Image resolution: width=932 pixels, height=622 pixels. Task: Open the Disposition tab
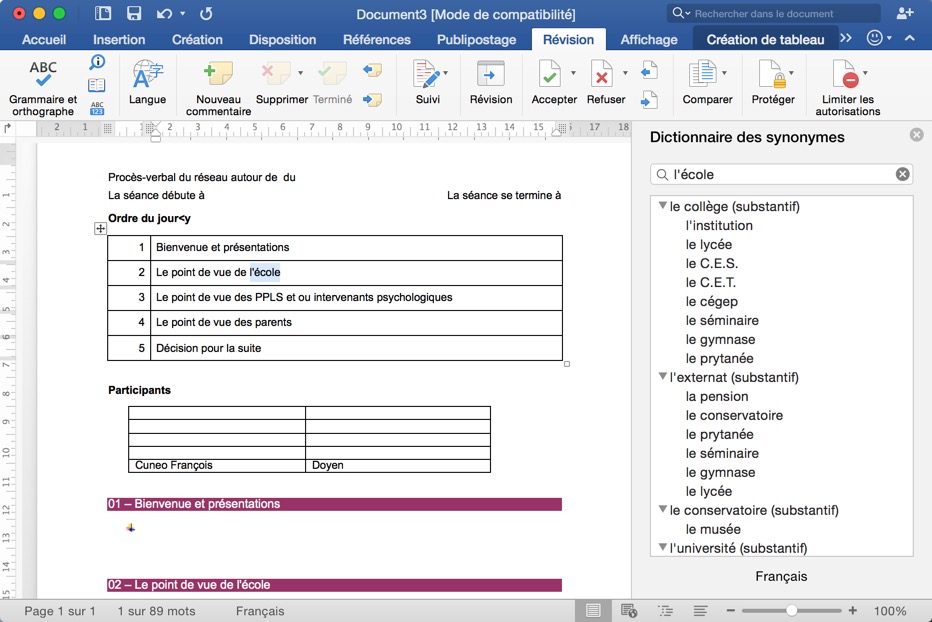[x=282, y=39]
